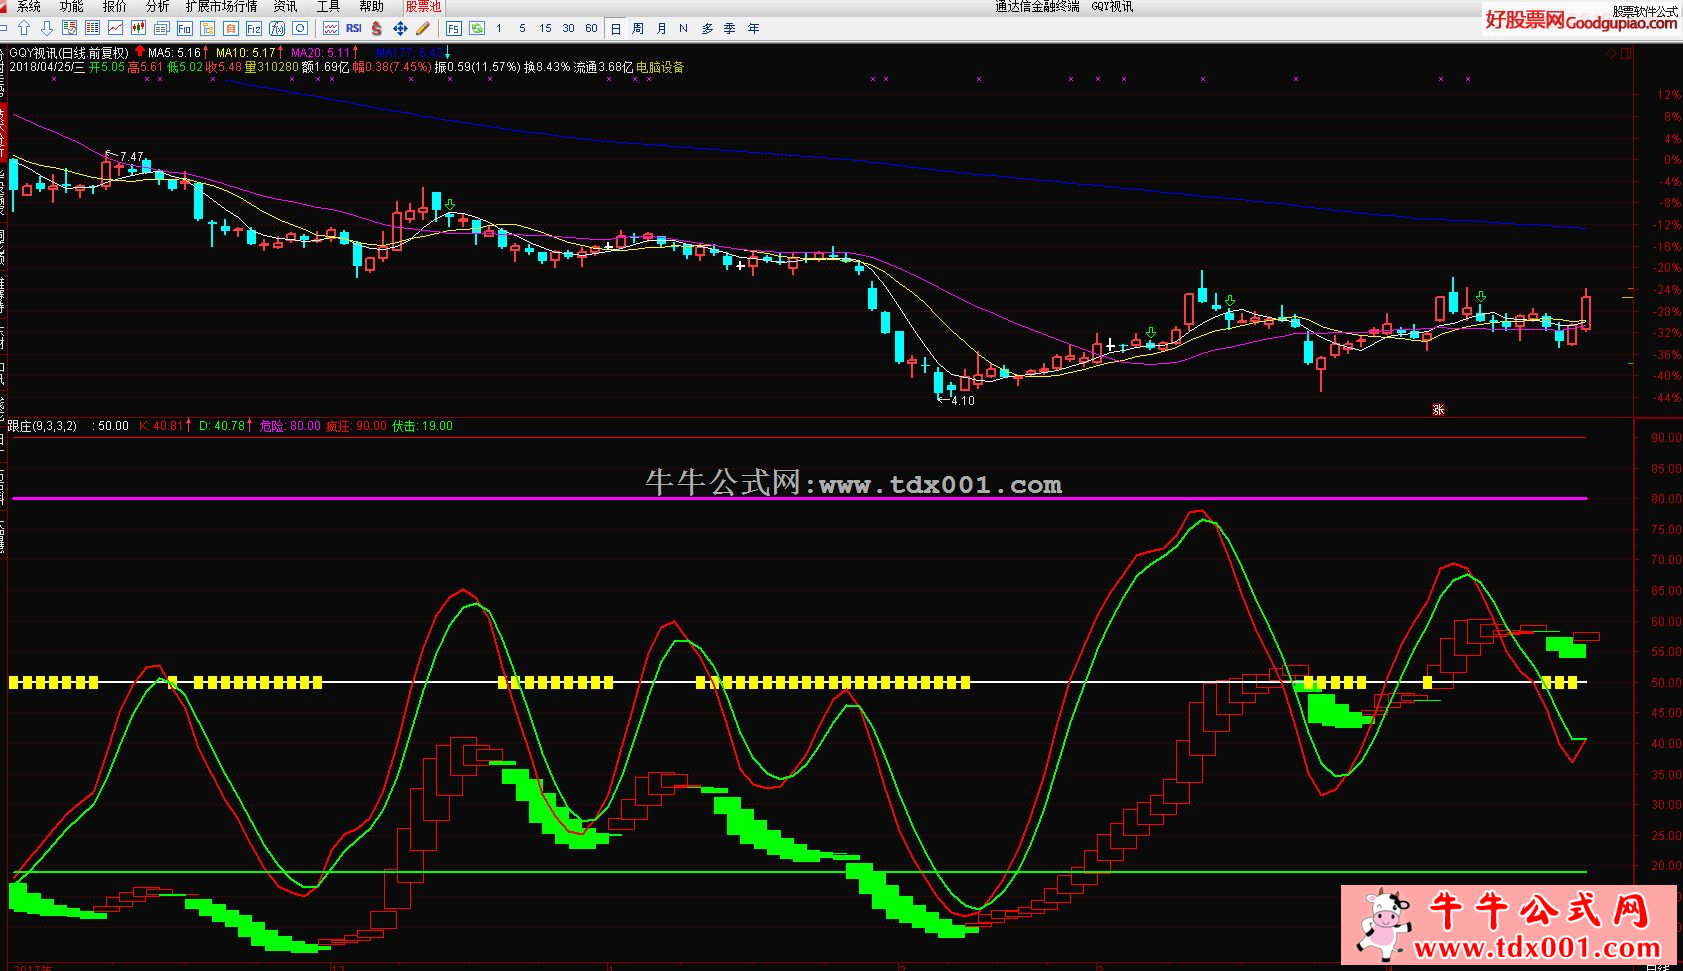Image resolution: width=1683 pixels, height=971 pixels.
Task: Open the F10 company info icon
Action: click(x=184, y=28)
